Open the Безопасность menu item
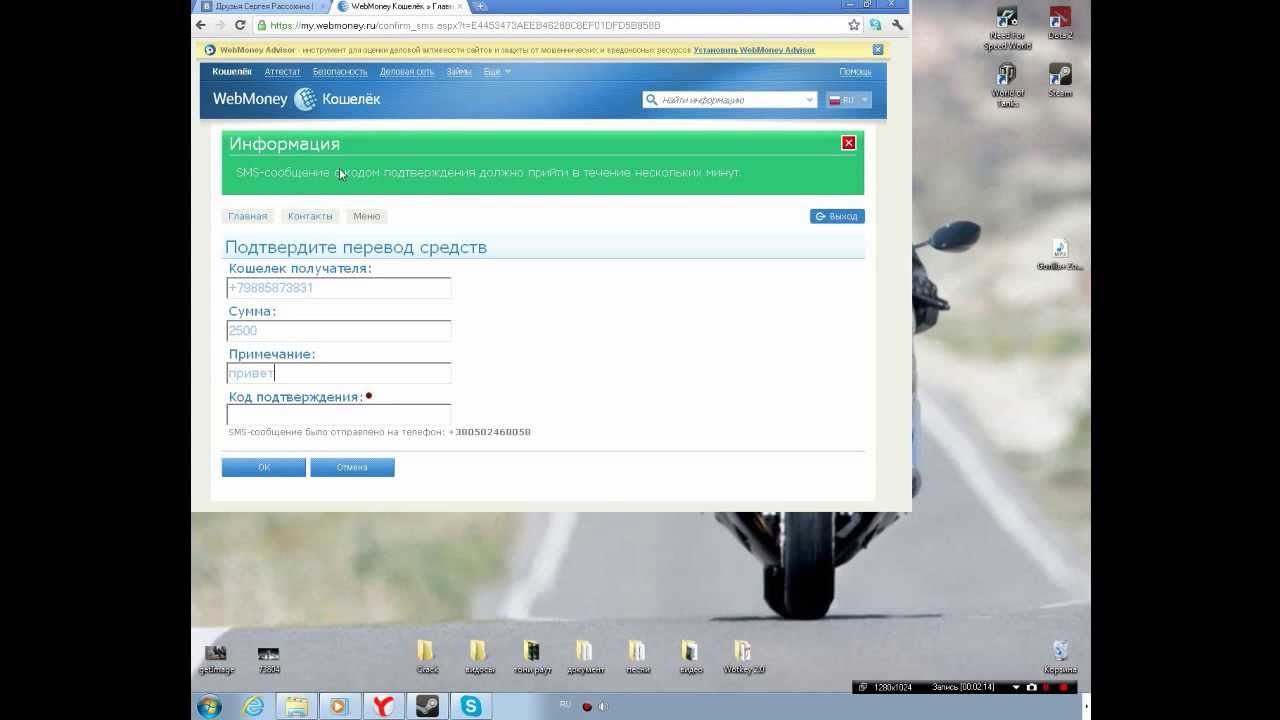1280x720 pixels. pyautogui.click(x=340, y=72)
